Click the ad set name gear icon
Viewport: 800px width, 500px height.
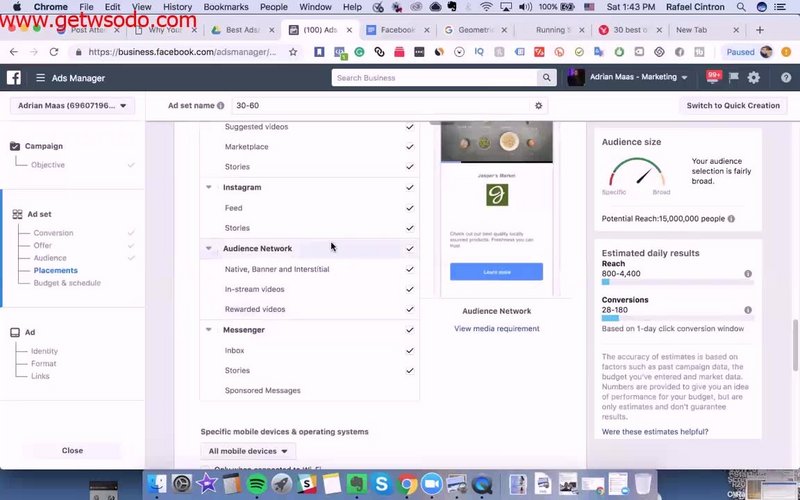538,106
